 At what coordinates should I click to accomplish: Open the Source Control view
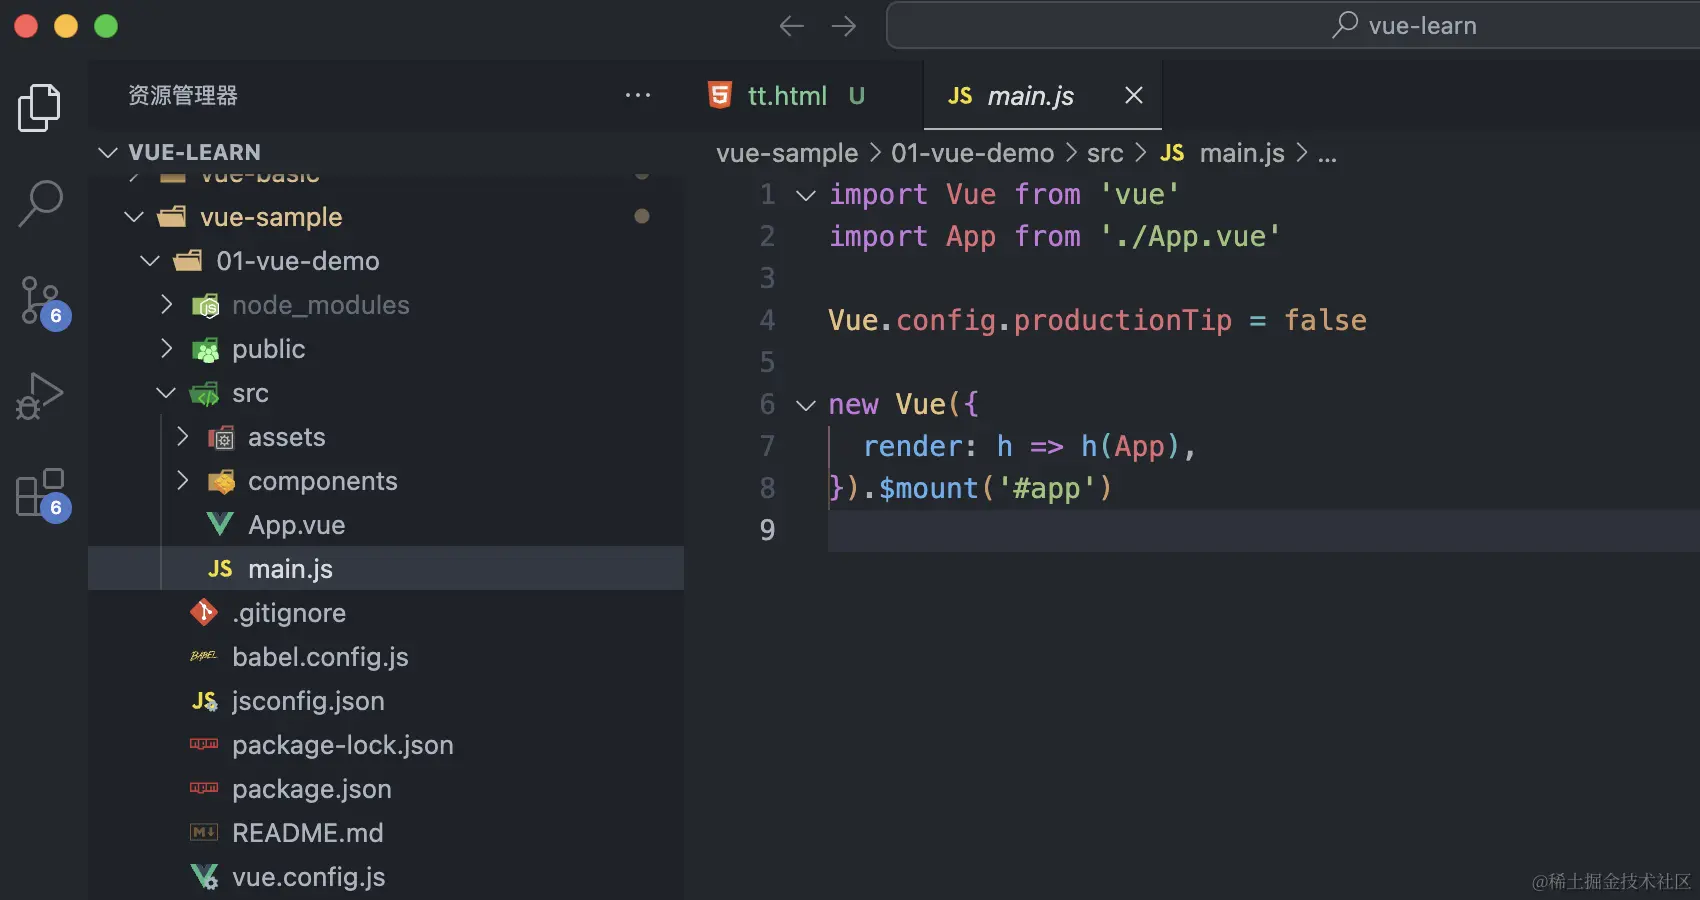42,302
